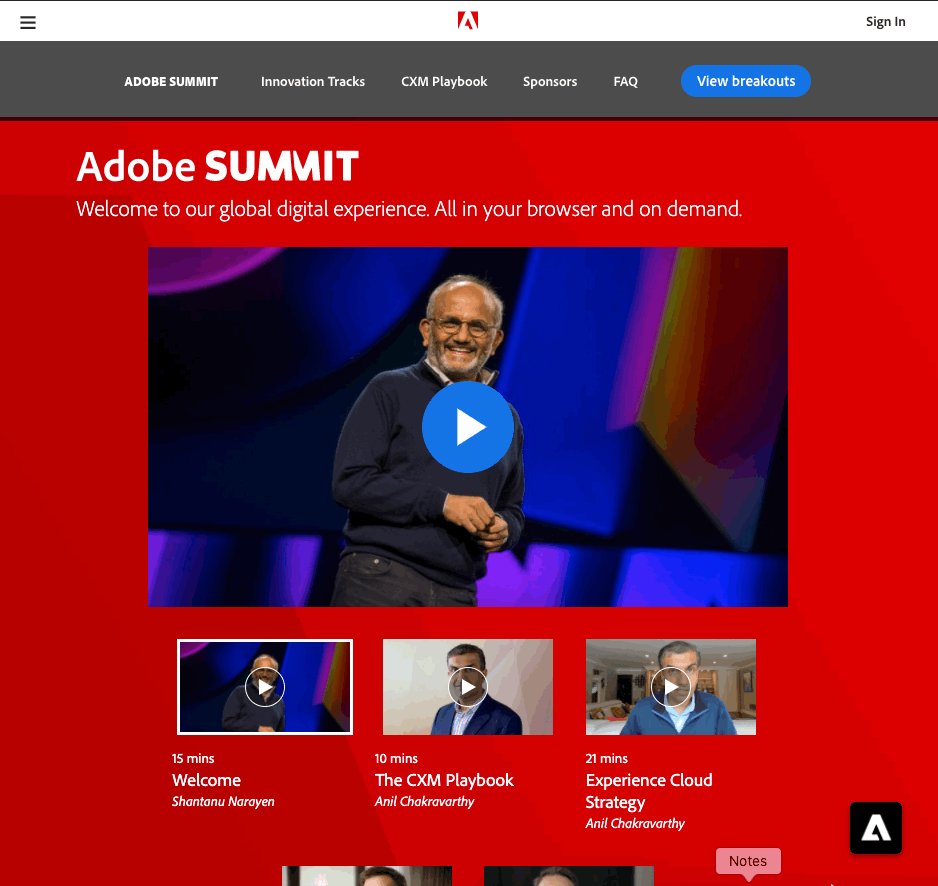Click the 10 mins duration label

[396, 759]
